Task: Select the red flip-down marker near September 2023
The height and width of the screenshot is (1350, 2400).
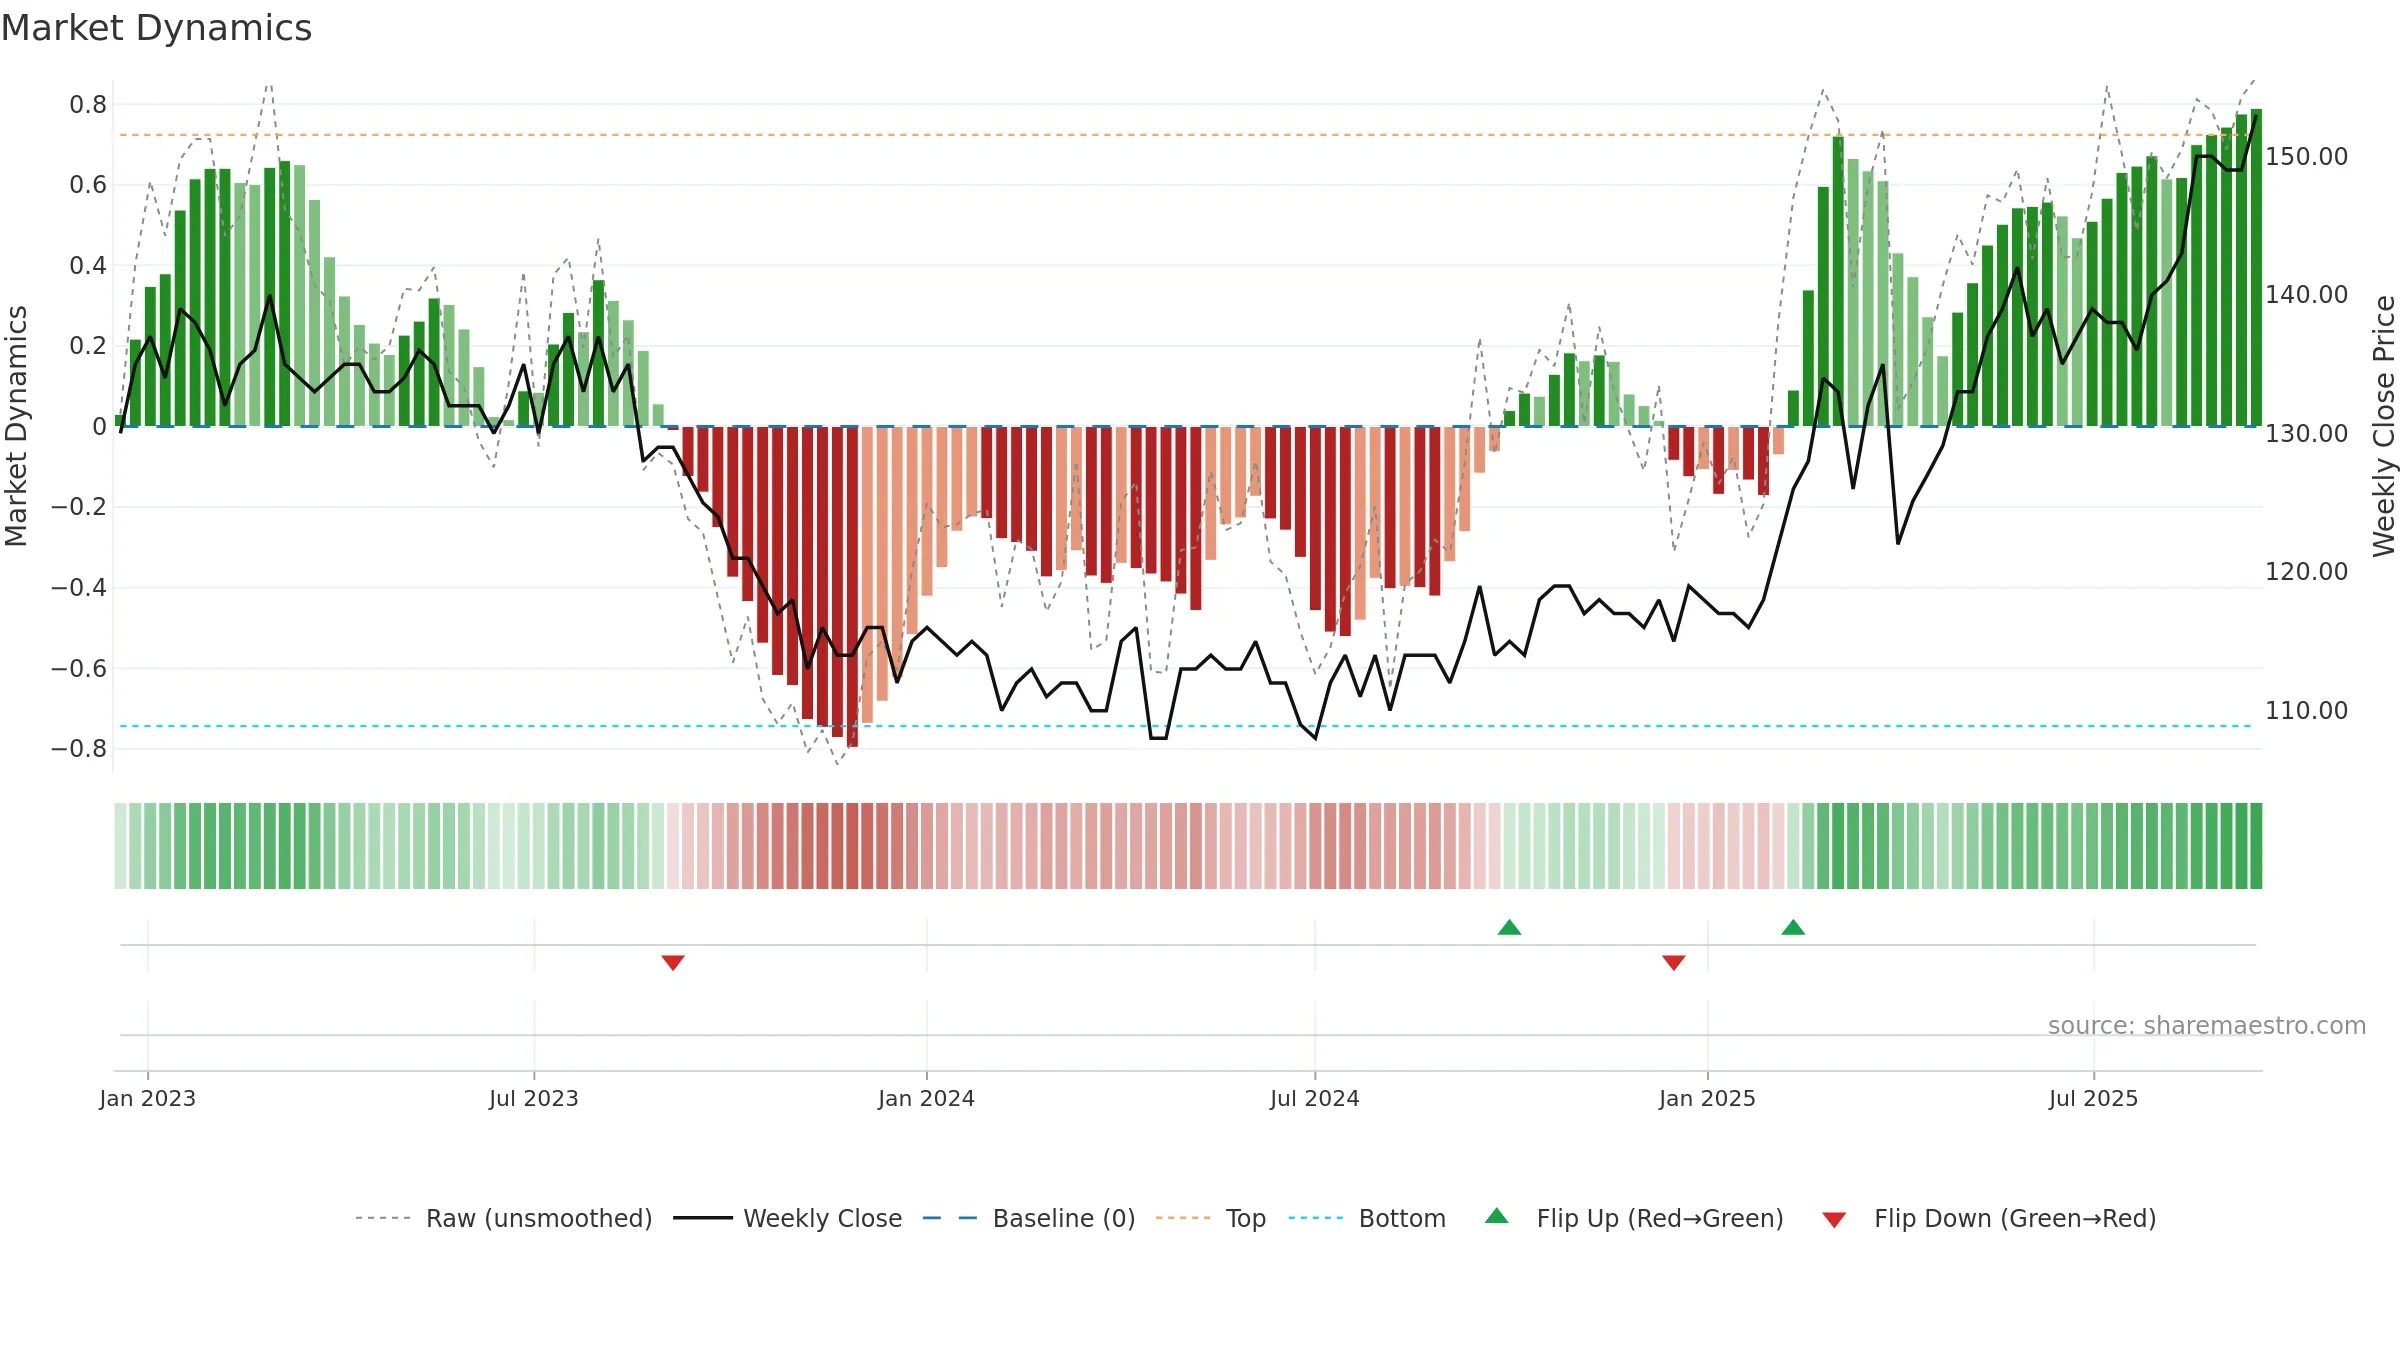Action: 673,962
